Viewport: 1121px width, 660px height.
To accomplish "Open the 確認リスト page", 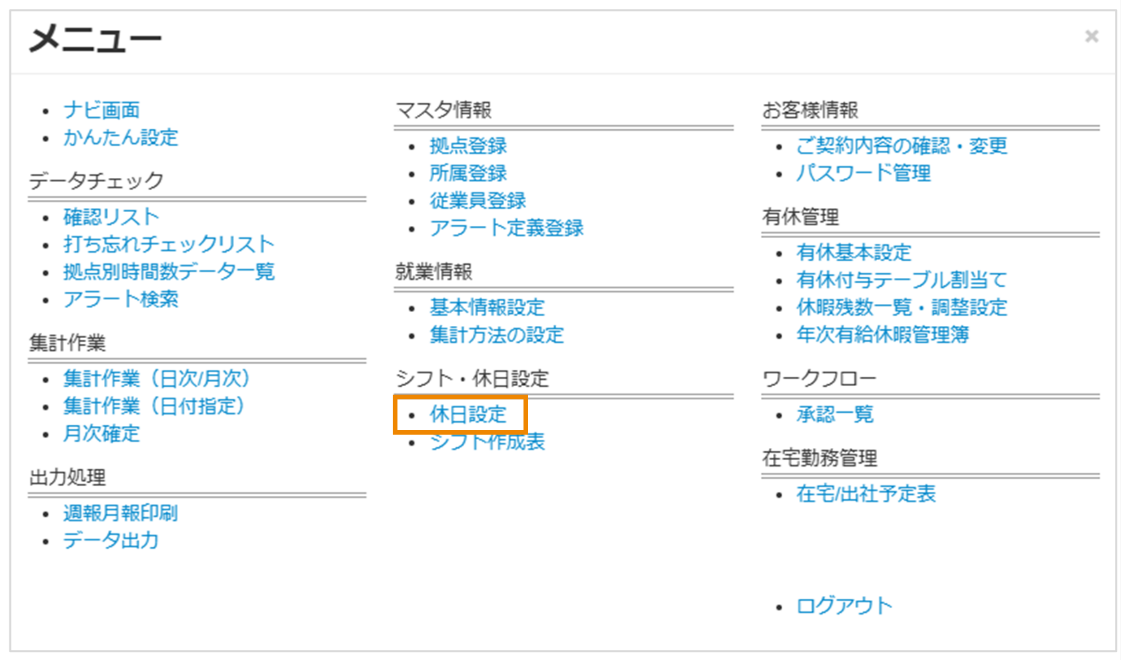I will 113,215.
